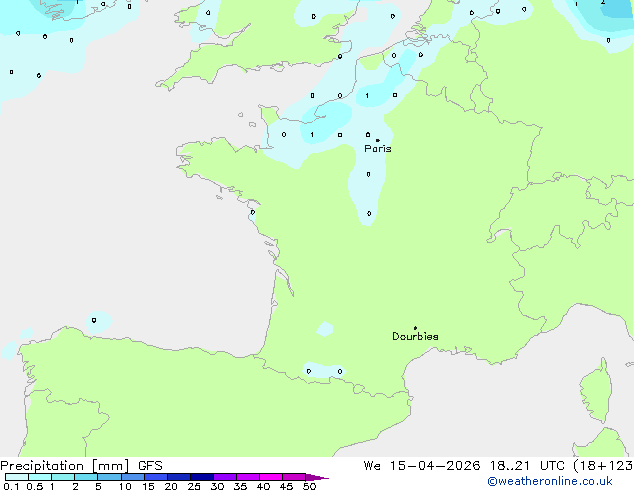Pick the 30–35 mm purple legend swatch
The height and width of the screenshot is (490, 634).
pyautogui.click(x=225, y=477)
